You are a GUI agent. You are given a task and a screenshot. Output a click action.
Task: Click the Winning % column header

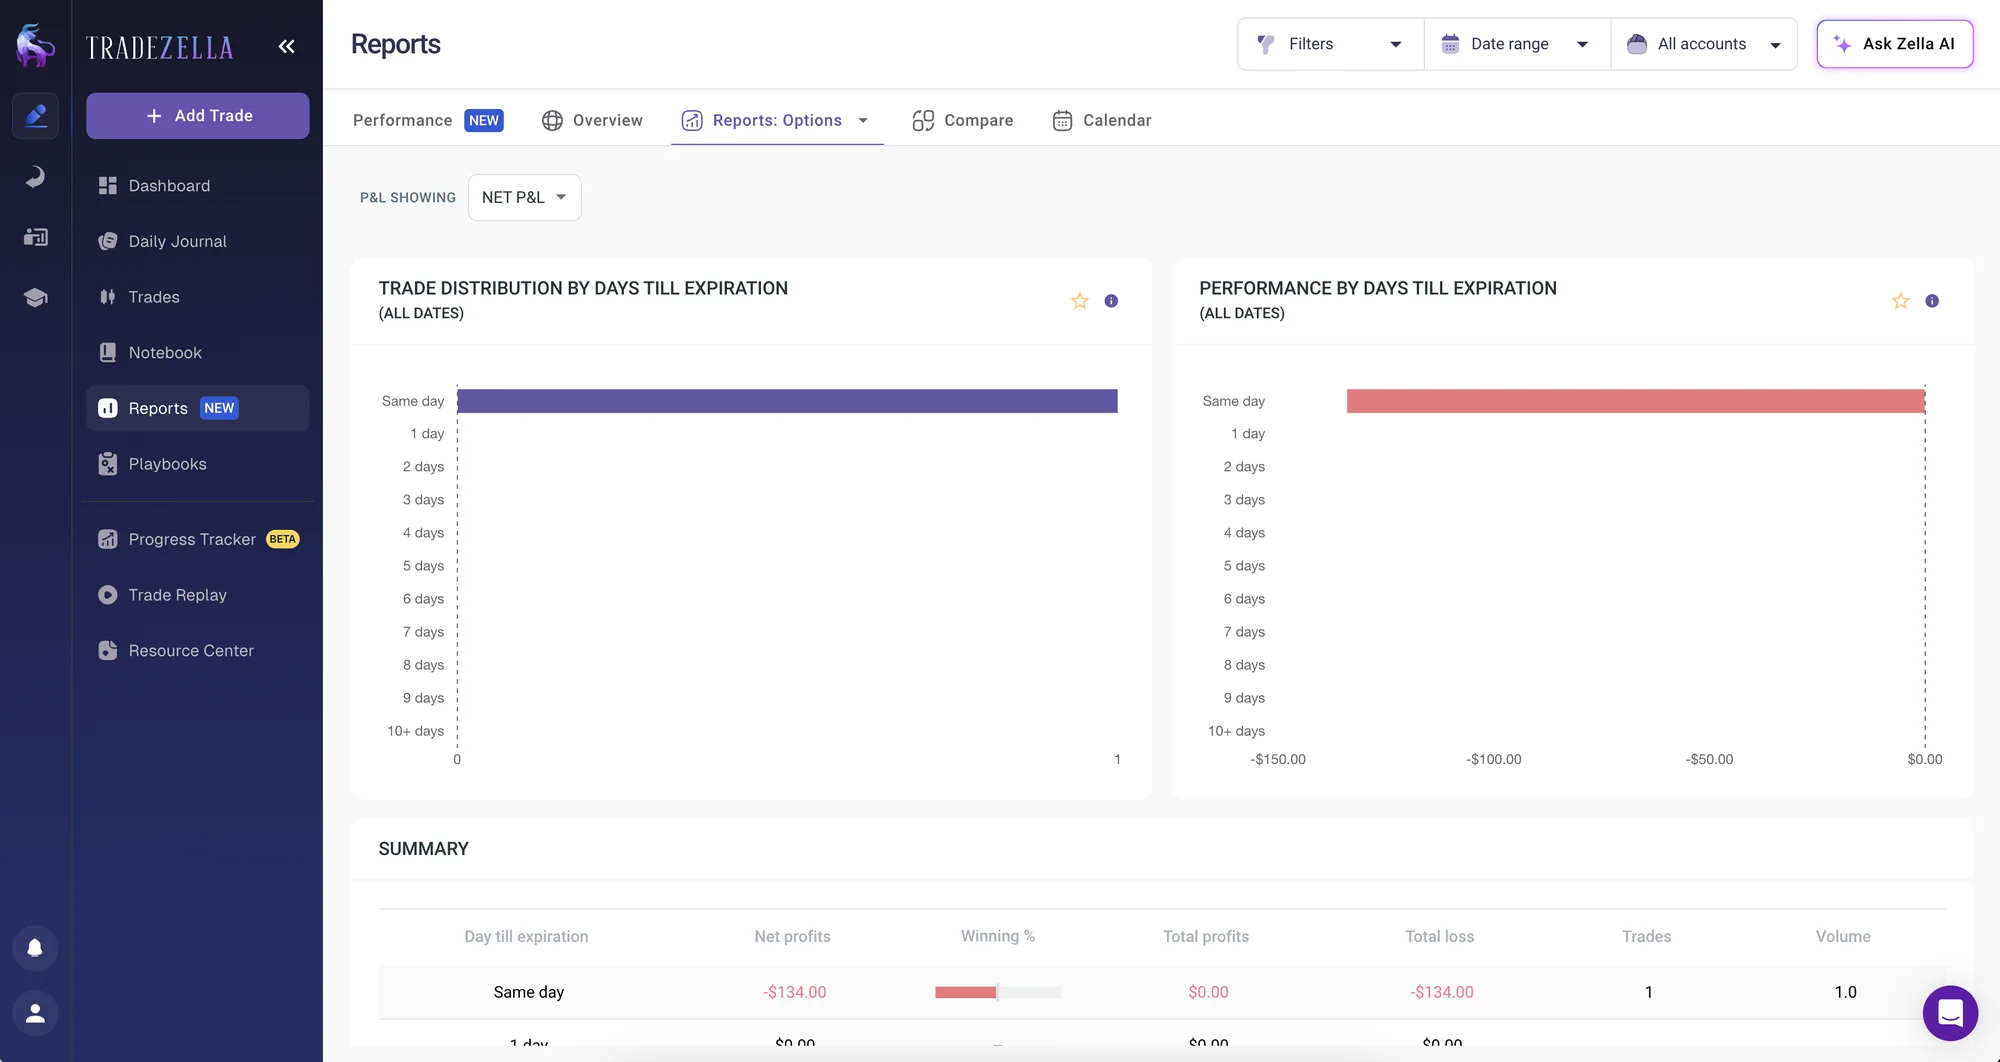click(x=998, y=937)
